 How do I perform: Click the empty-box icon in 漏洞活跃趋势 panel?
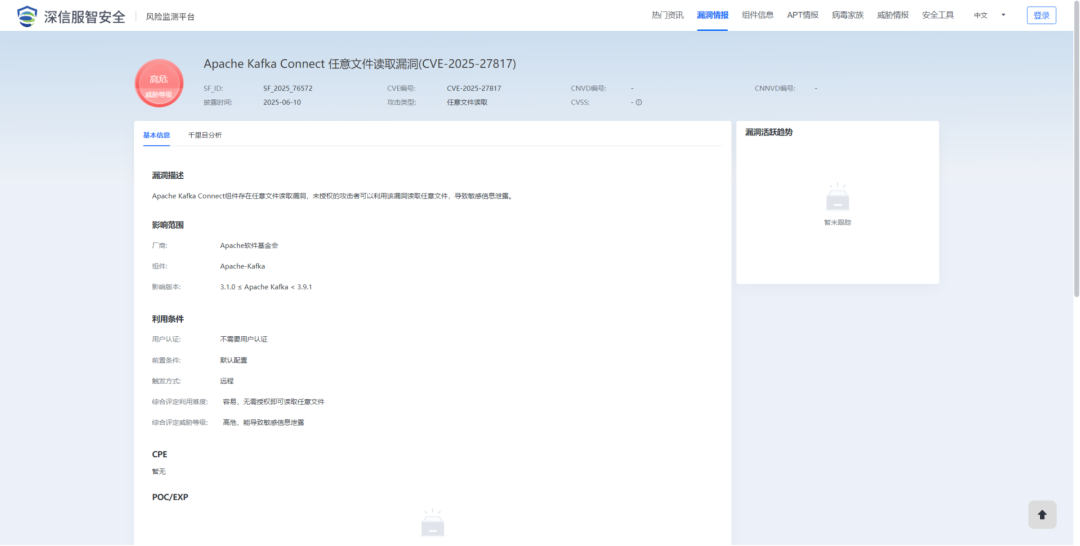[x=838, y=198]
